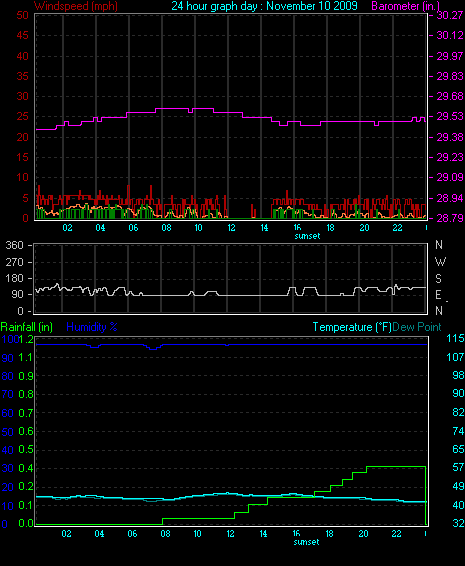The height and width of the screenshot is (566, 465).
Task: Select 60 on the blue humidity axis
Action: click(8, 413)
